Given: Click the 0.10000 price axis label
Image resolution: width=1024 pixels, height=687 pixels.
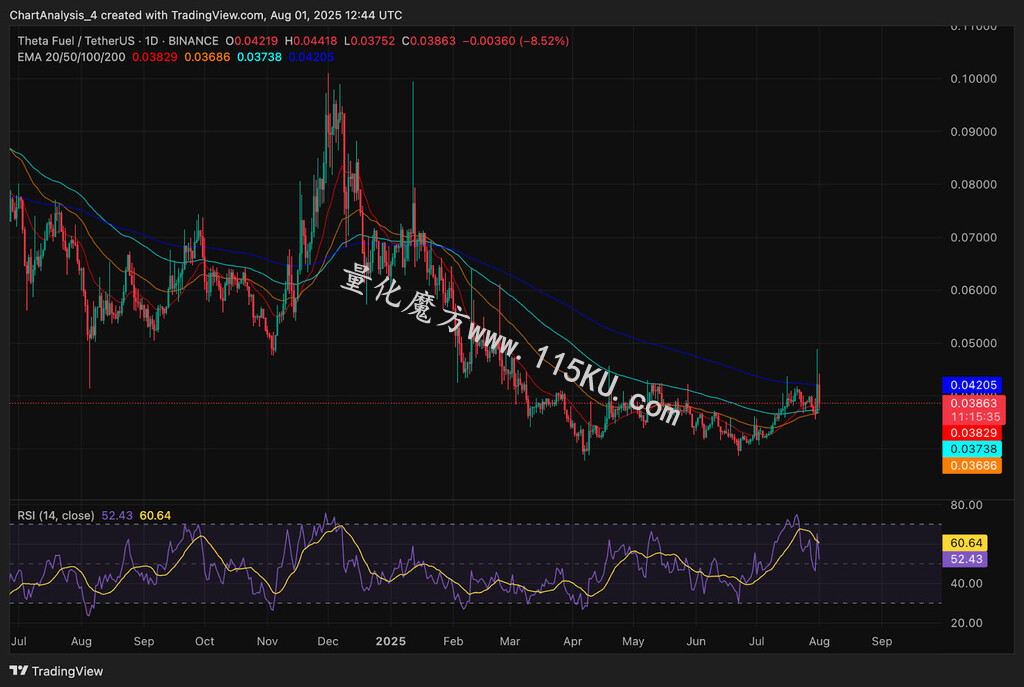Looking at the screenshot, I should (x=973, y=78).
